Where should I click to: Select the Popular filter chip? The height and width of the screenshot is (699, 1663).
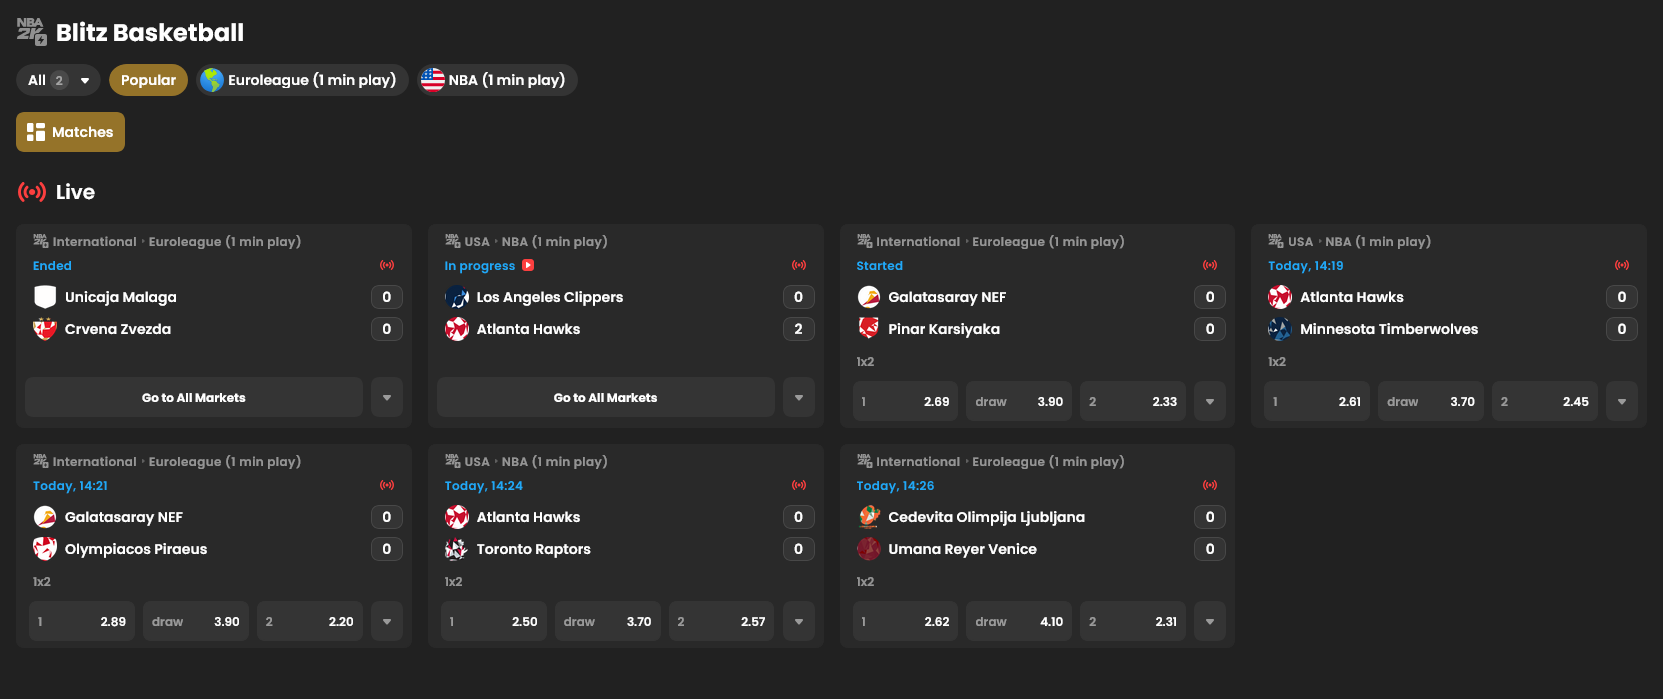tap(148, 80)
